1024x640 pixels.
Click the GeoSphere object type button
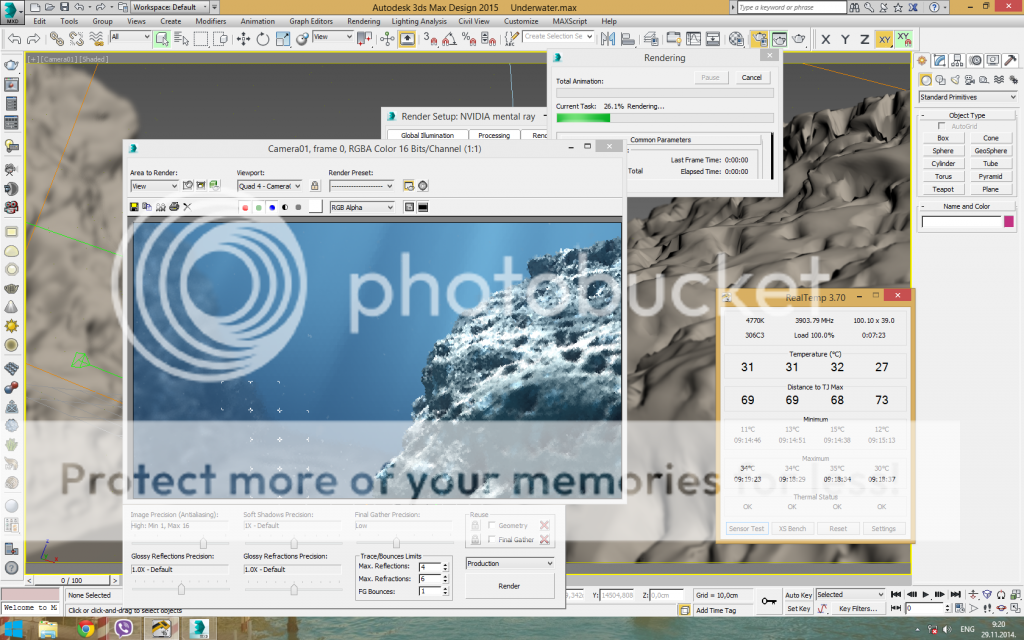pos(991,151)
